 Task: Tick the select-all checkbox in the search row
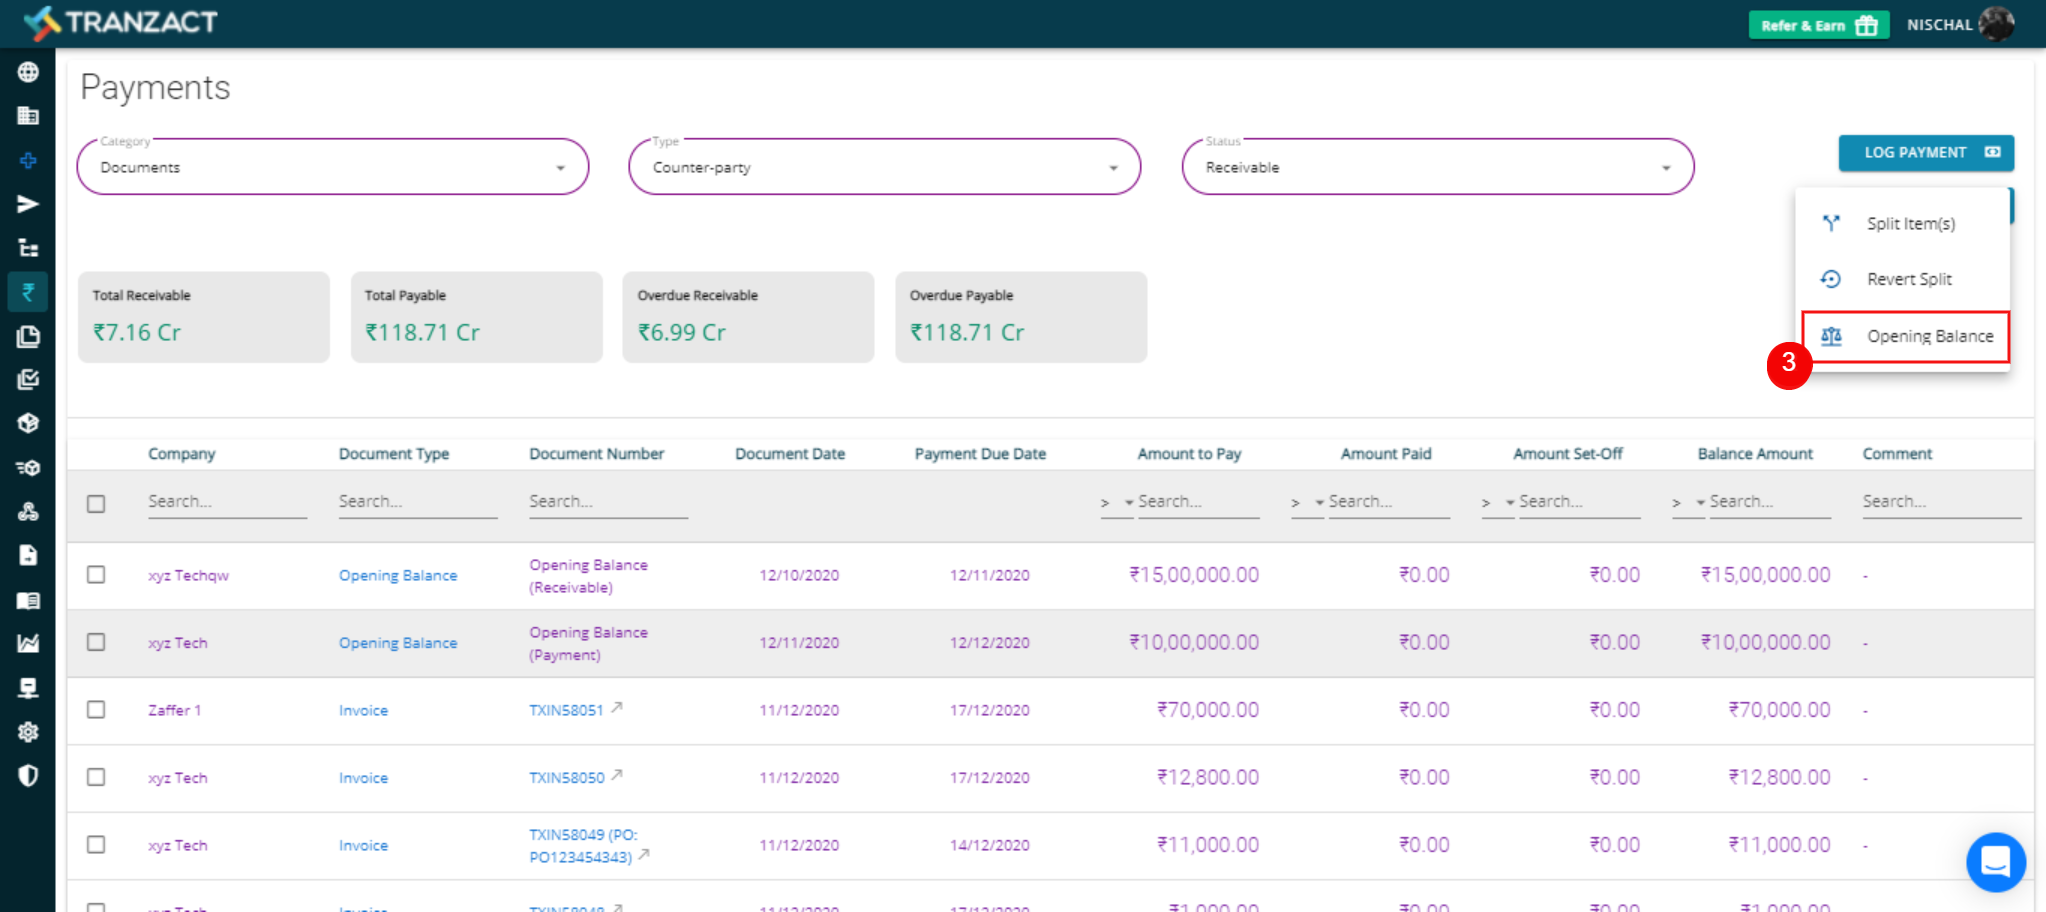(96, 503)
